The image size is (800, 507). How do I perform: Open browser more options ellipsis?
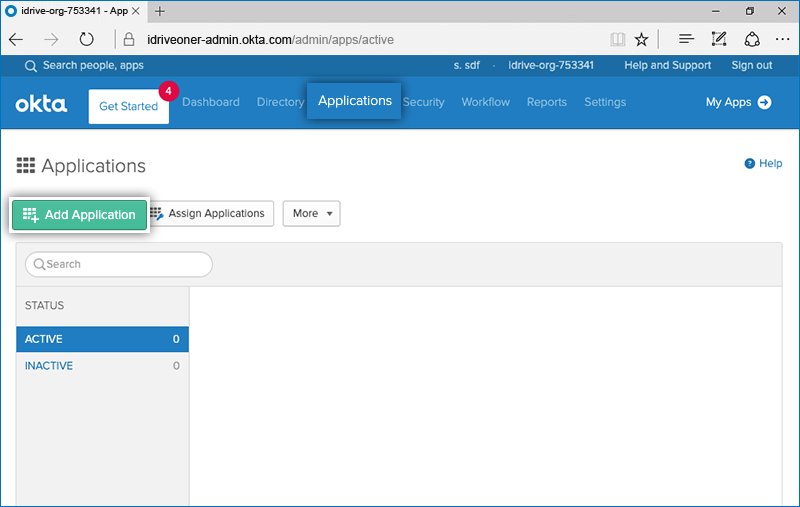pos(783,40)
